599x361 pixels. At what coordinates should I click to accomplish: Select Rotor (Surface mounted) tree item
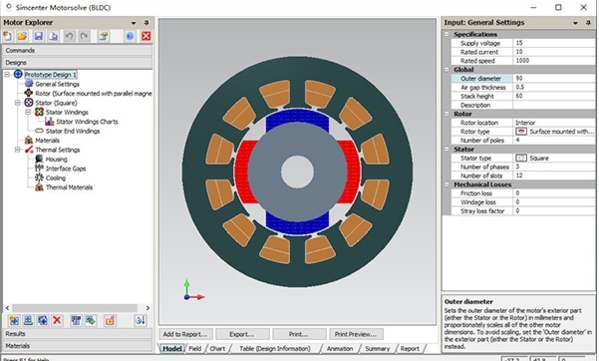click(94, 93)
